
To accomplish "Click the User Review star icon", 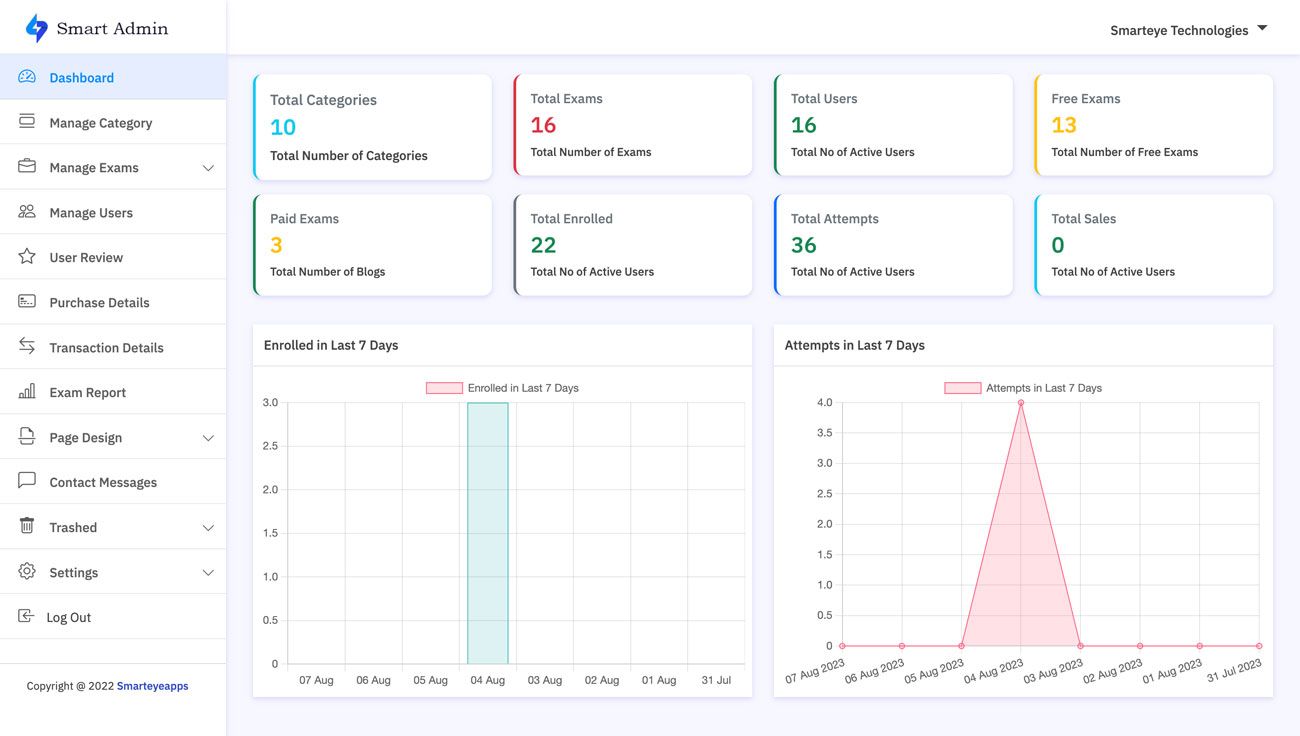I will tap(27, 257).
